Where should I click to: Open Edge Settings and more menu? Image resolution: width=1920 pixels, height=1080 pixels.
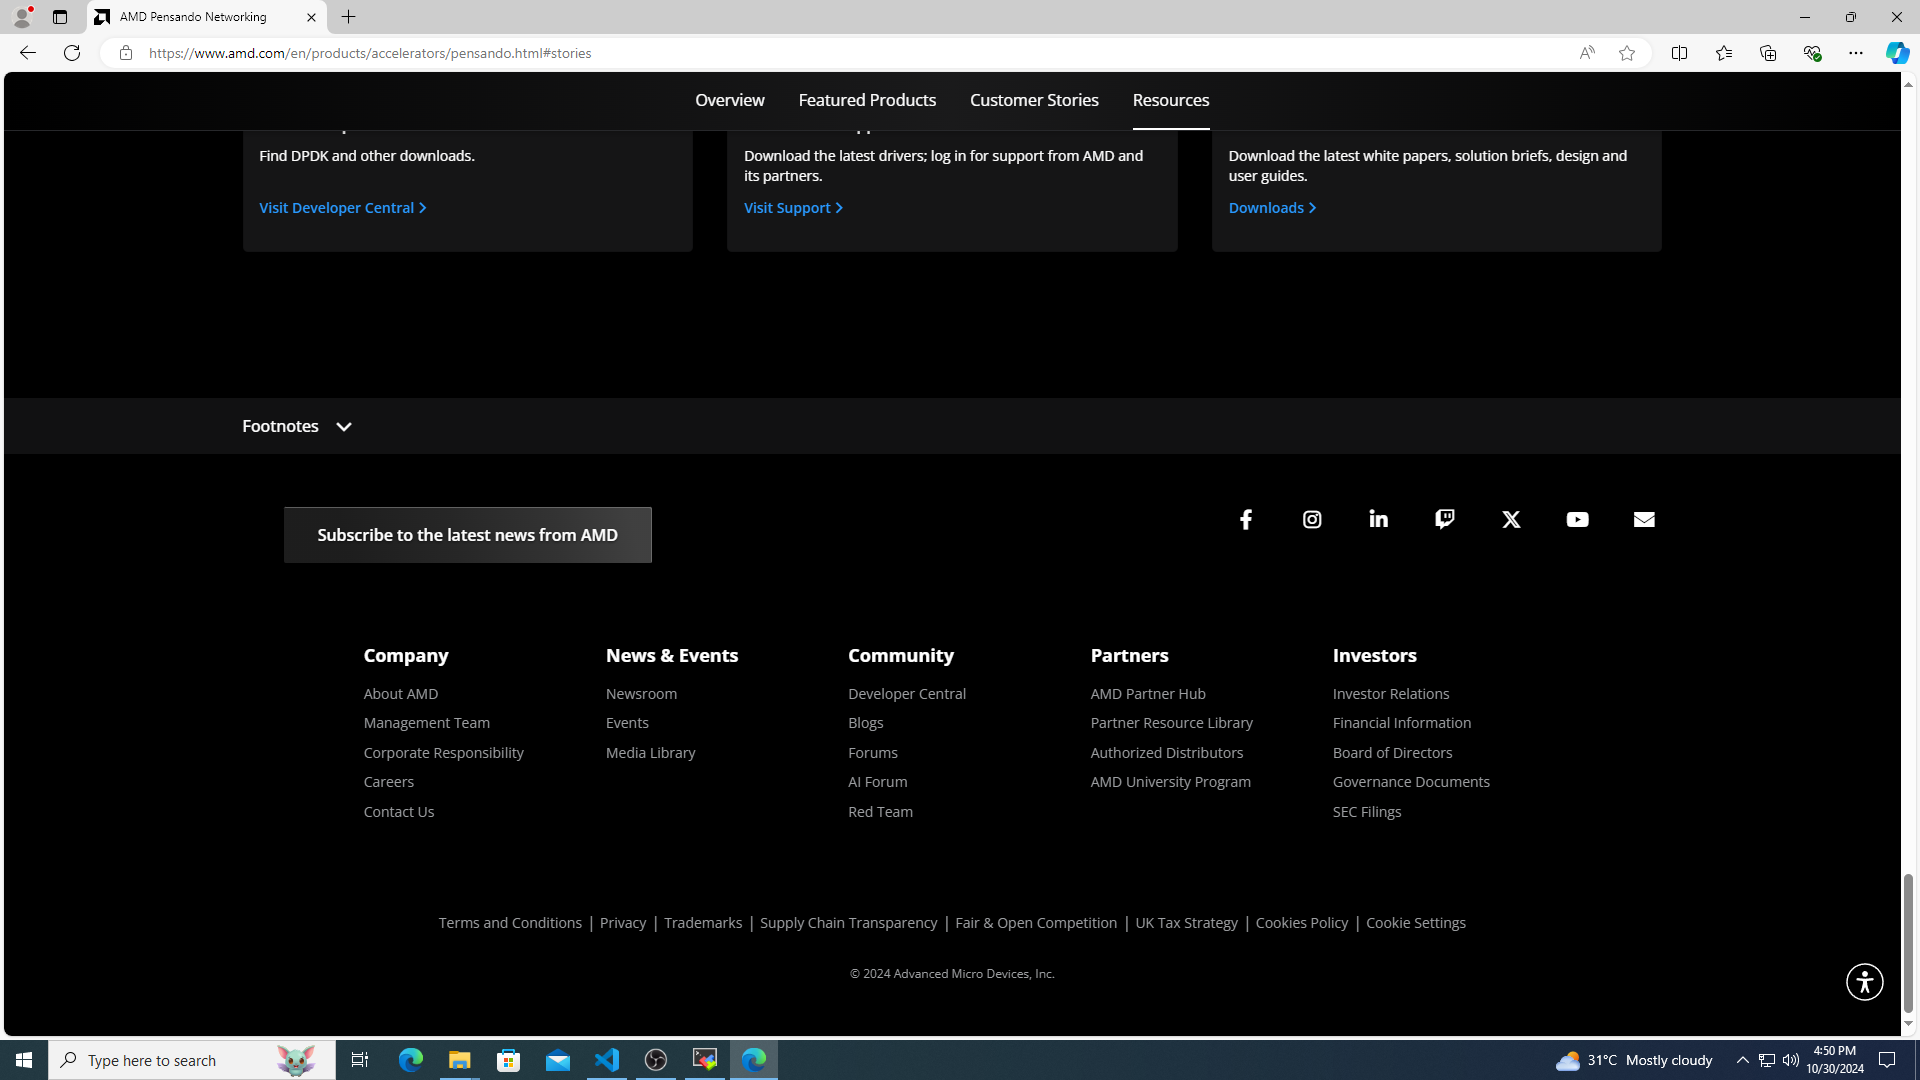pos(1855,53)
